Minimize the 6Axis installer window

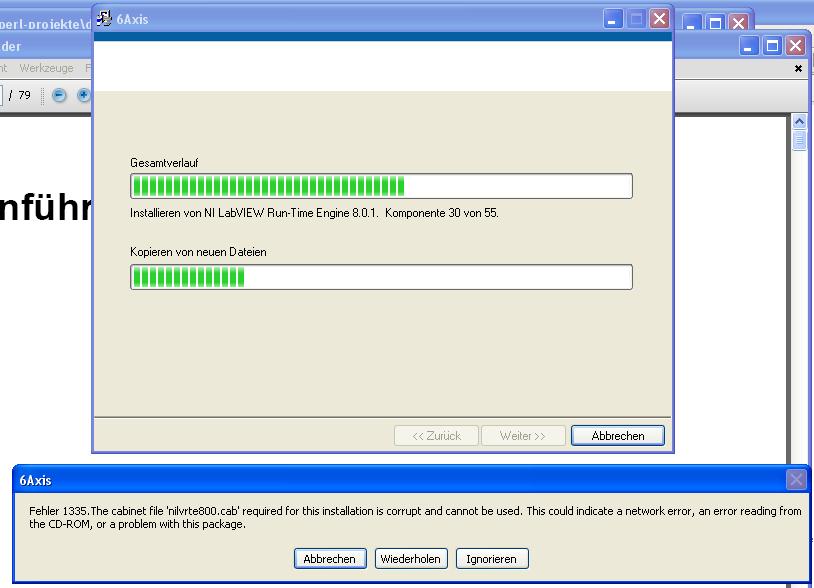[613, 19]
